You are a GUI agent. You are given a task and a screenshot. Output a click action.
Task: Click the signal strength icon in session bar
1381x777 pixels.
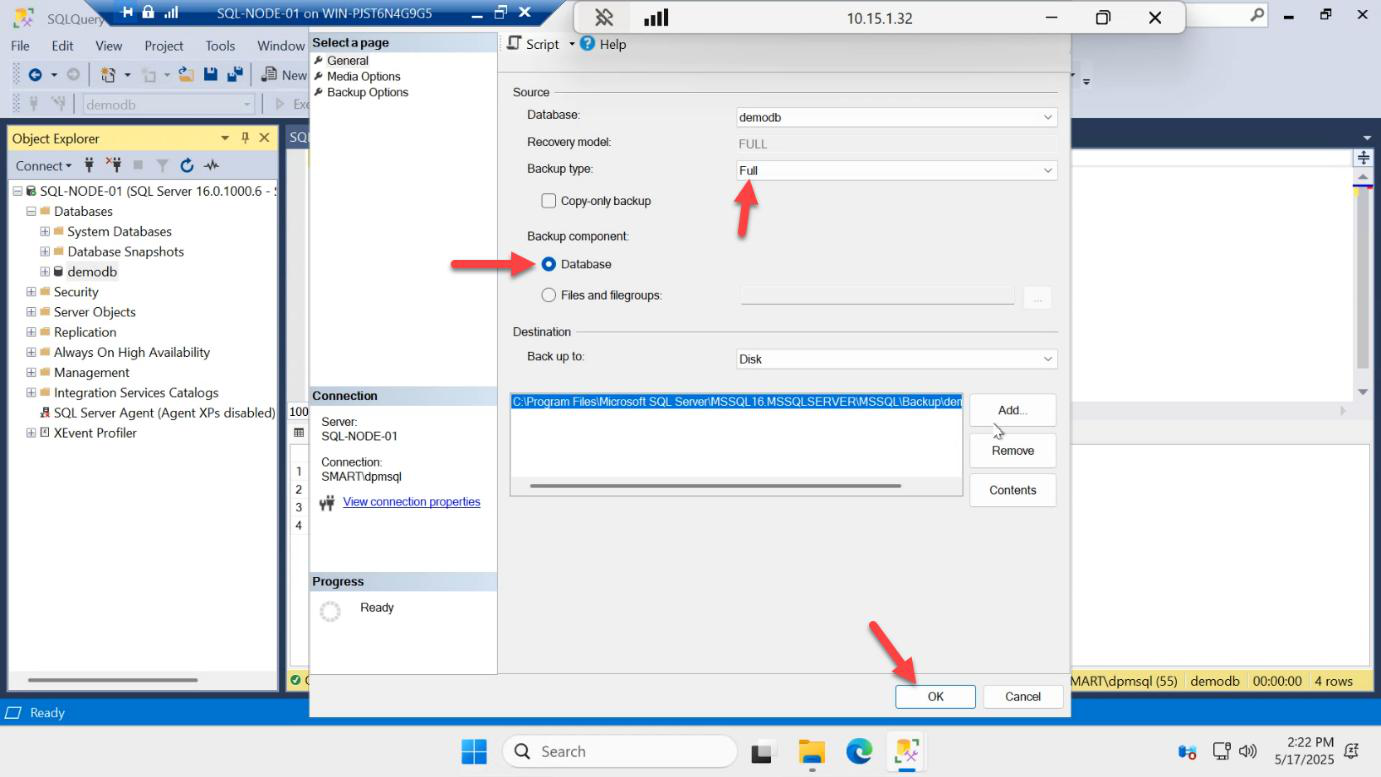(656, 18)
